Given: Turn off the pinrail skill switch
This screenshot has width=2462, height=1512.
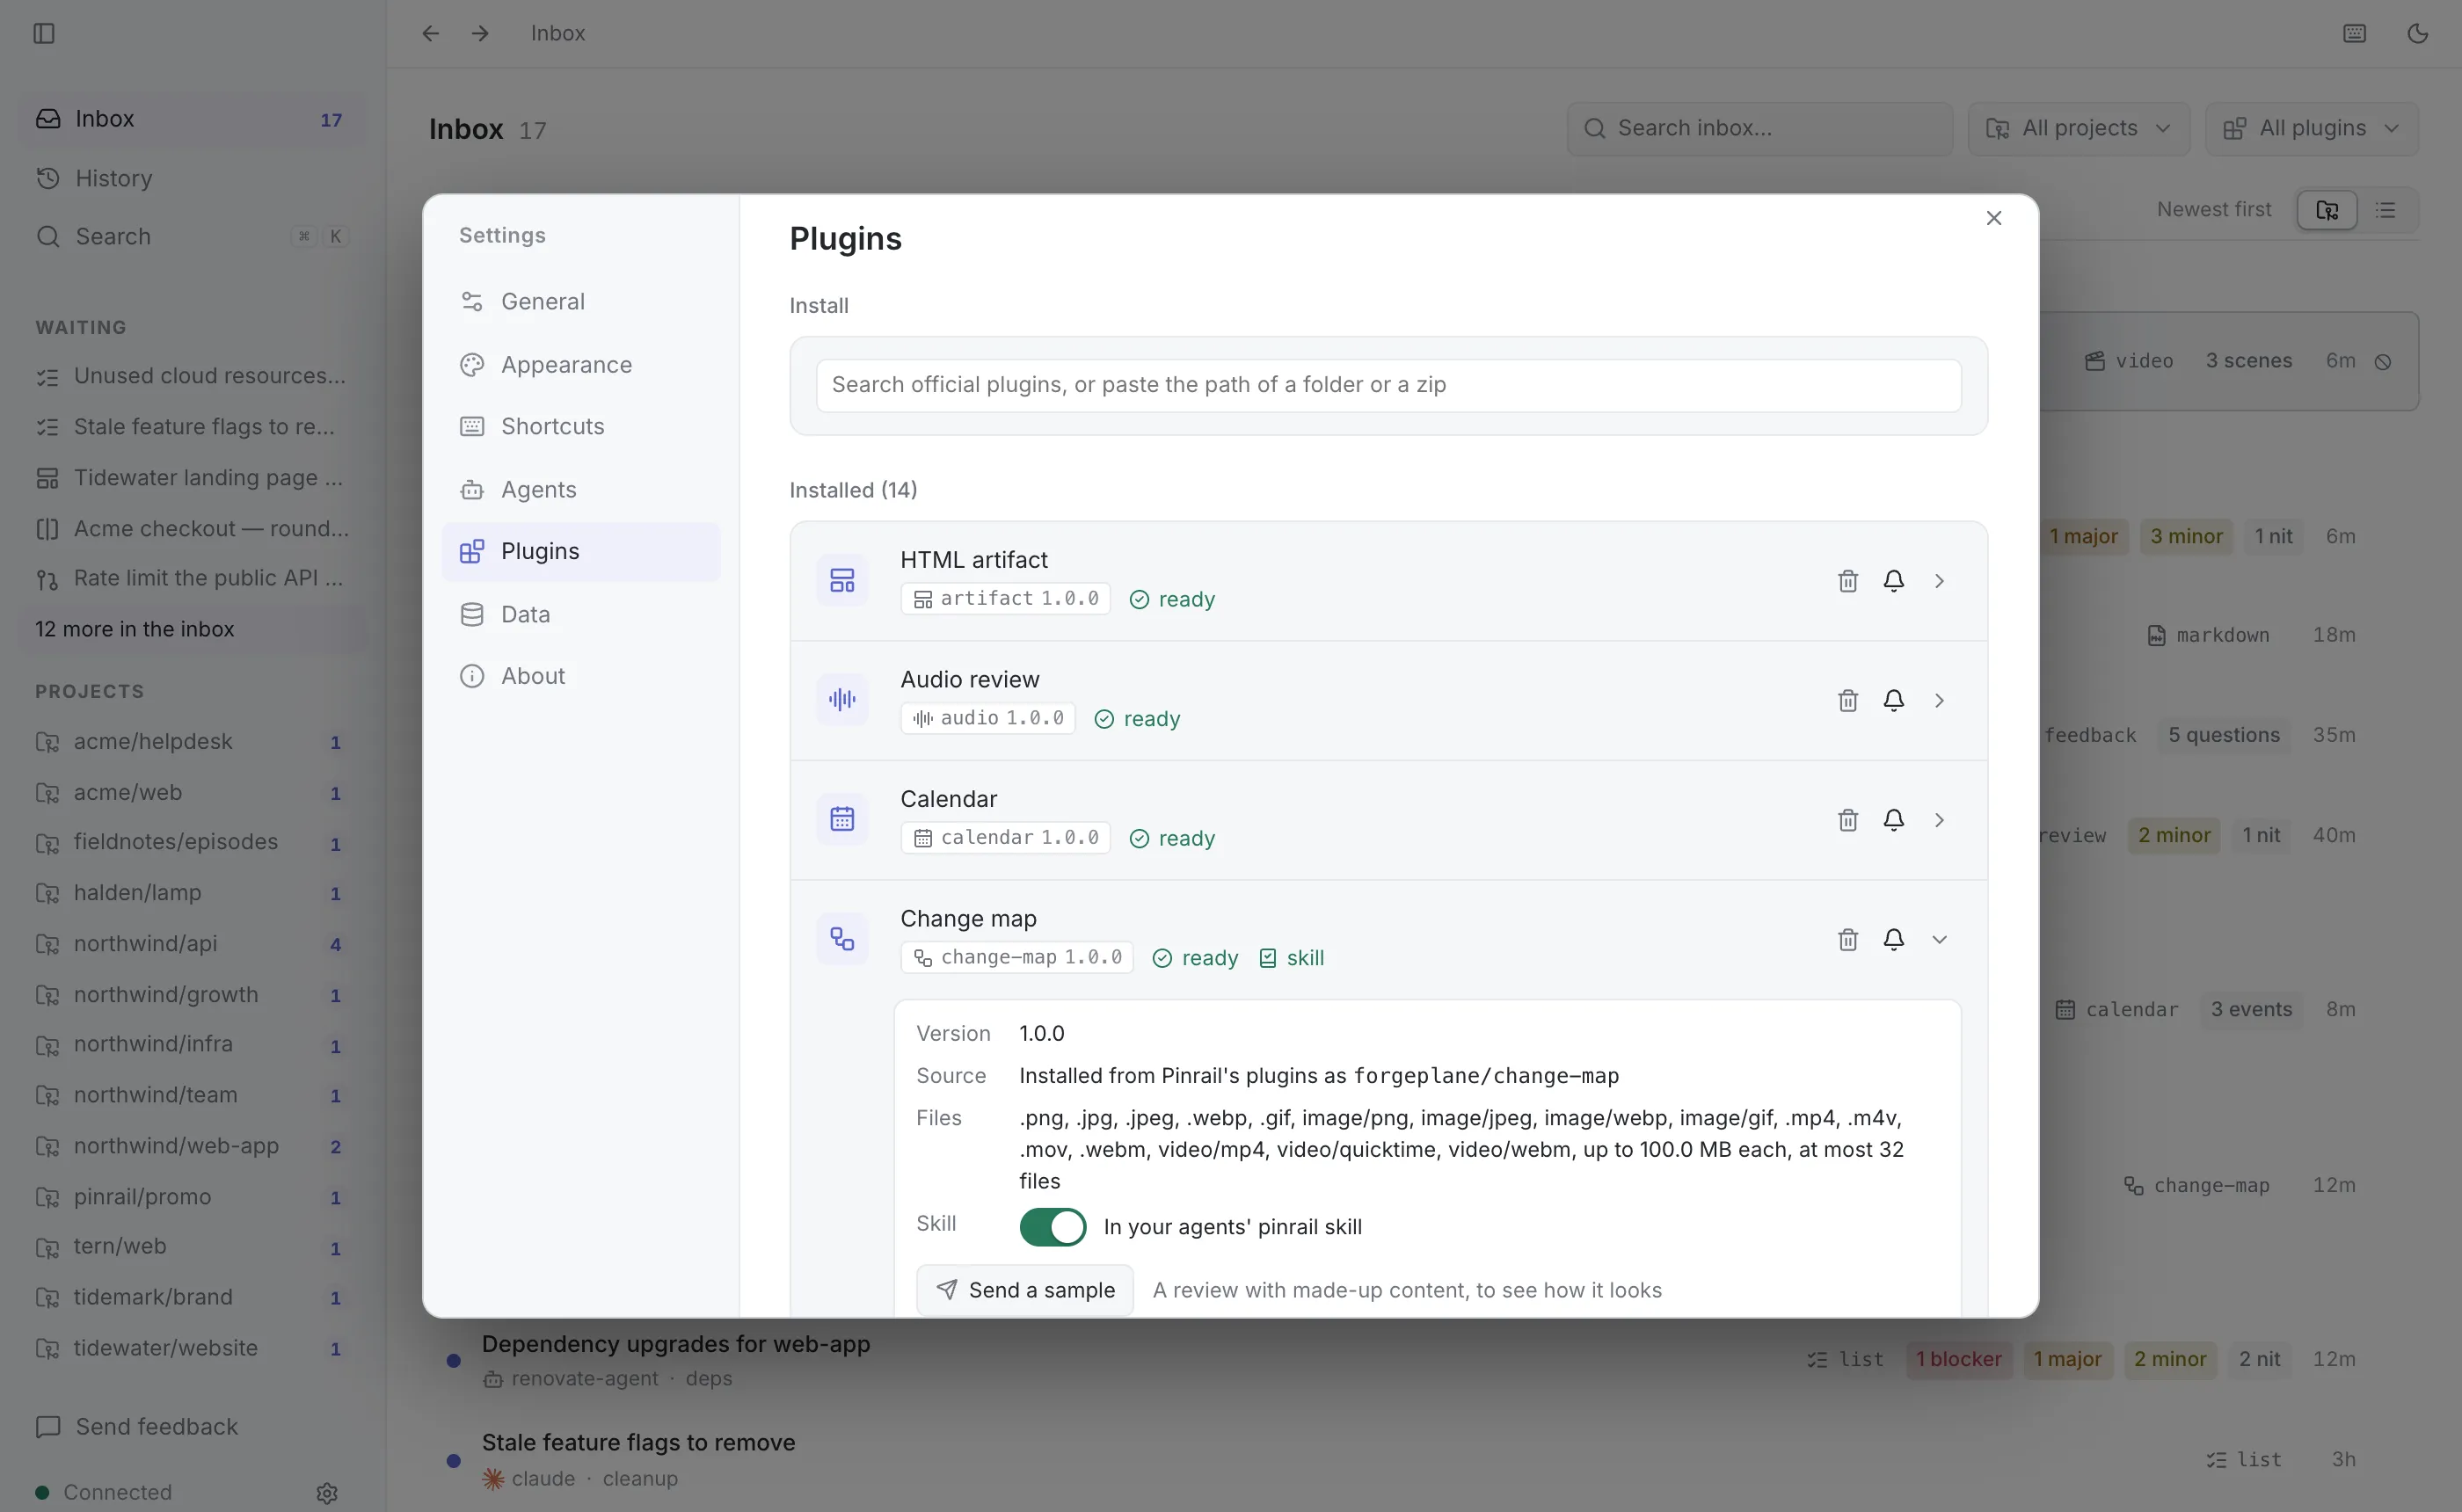Looking at the screenshot, I should tap(1052, 1227).
